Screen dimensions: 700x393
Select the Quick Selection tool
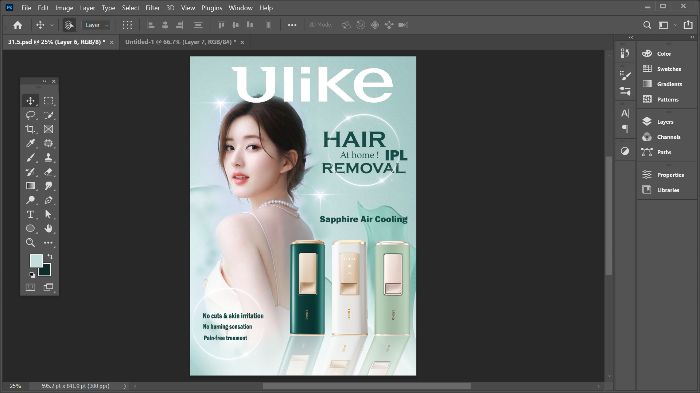tap(48, 115)
